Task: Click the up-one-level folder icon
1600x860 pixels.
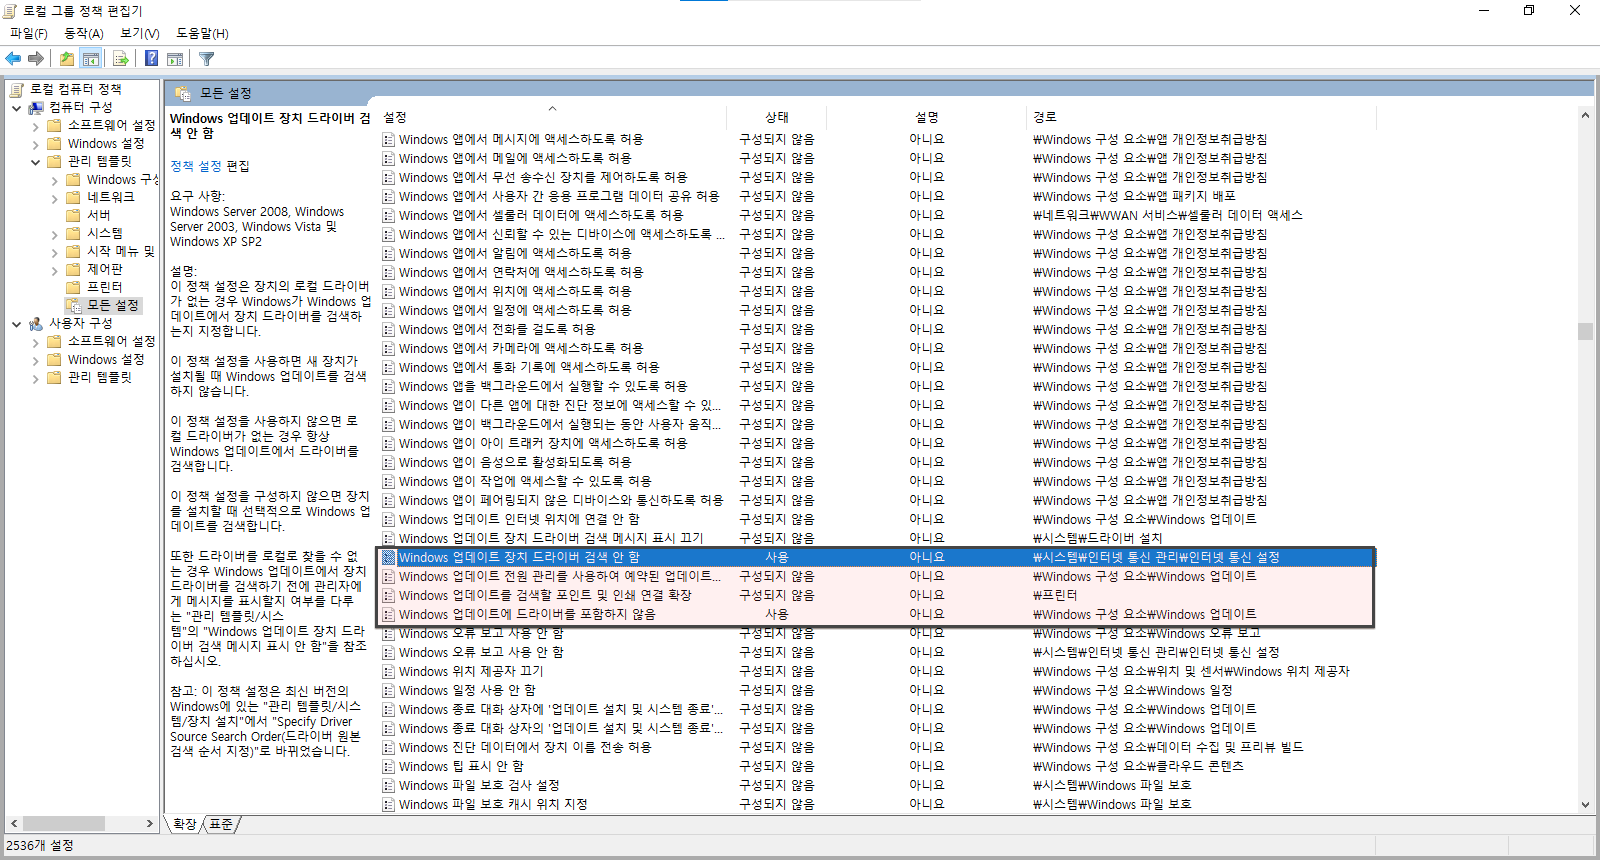Action: pos(66,58)
